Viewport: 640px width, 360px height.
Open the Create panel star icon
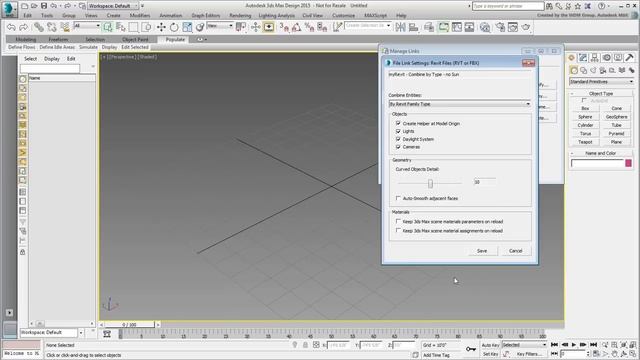click(x=571, y=58)
